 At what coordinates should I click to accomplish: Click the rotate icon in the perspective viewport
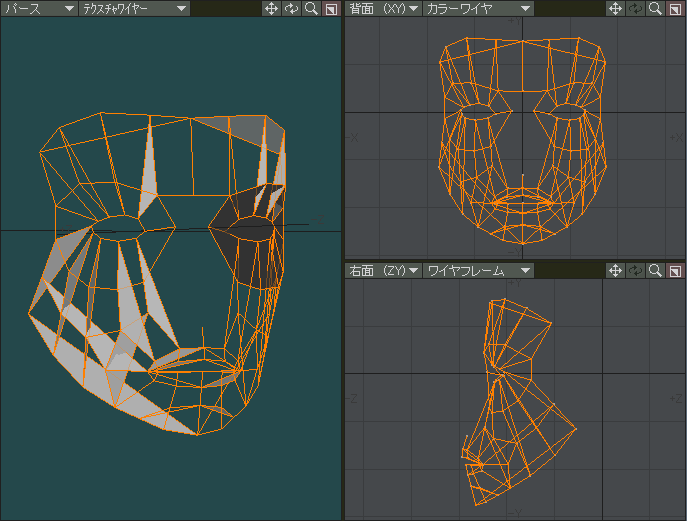click(291, 8)
